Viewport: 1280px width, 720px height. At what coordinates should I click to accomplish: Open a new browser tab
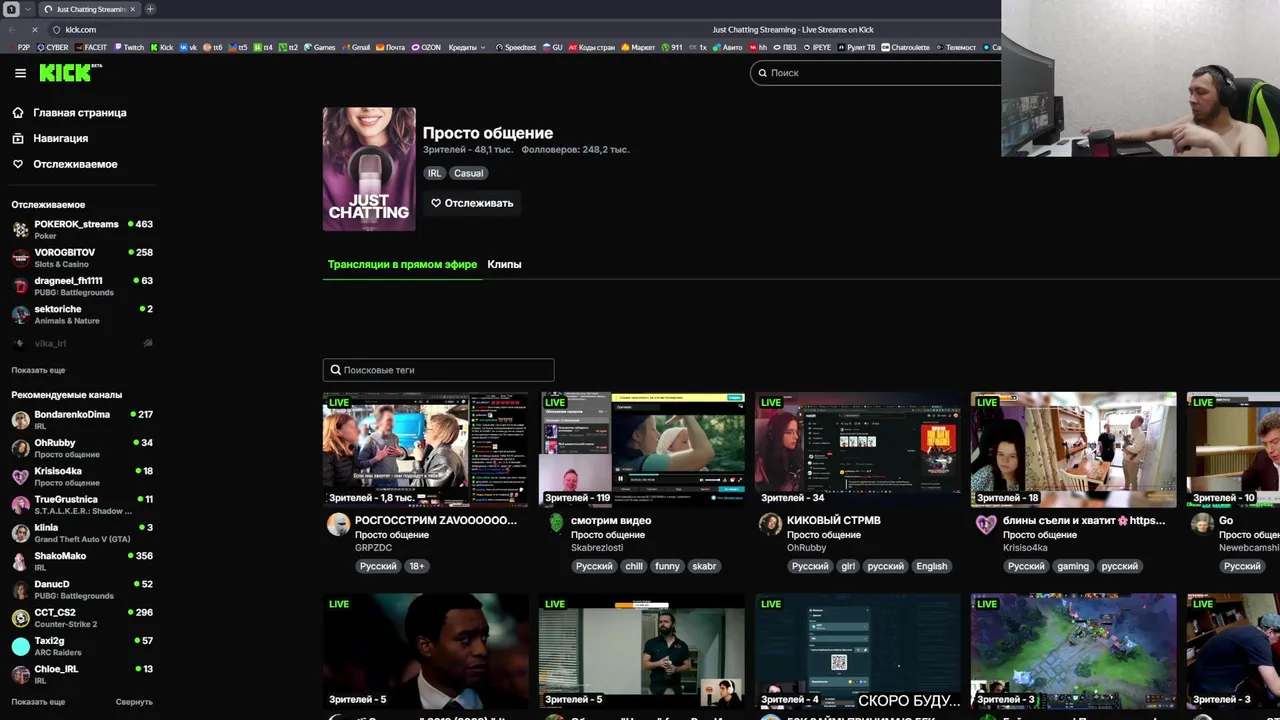coord(150,9)
